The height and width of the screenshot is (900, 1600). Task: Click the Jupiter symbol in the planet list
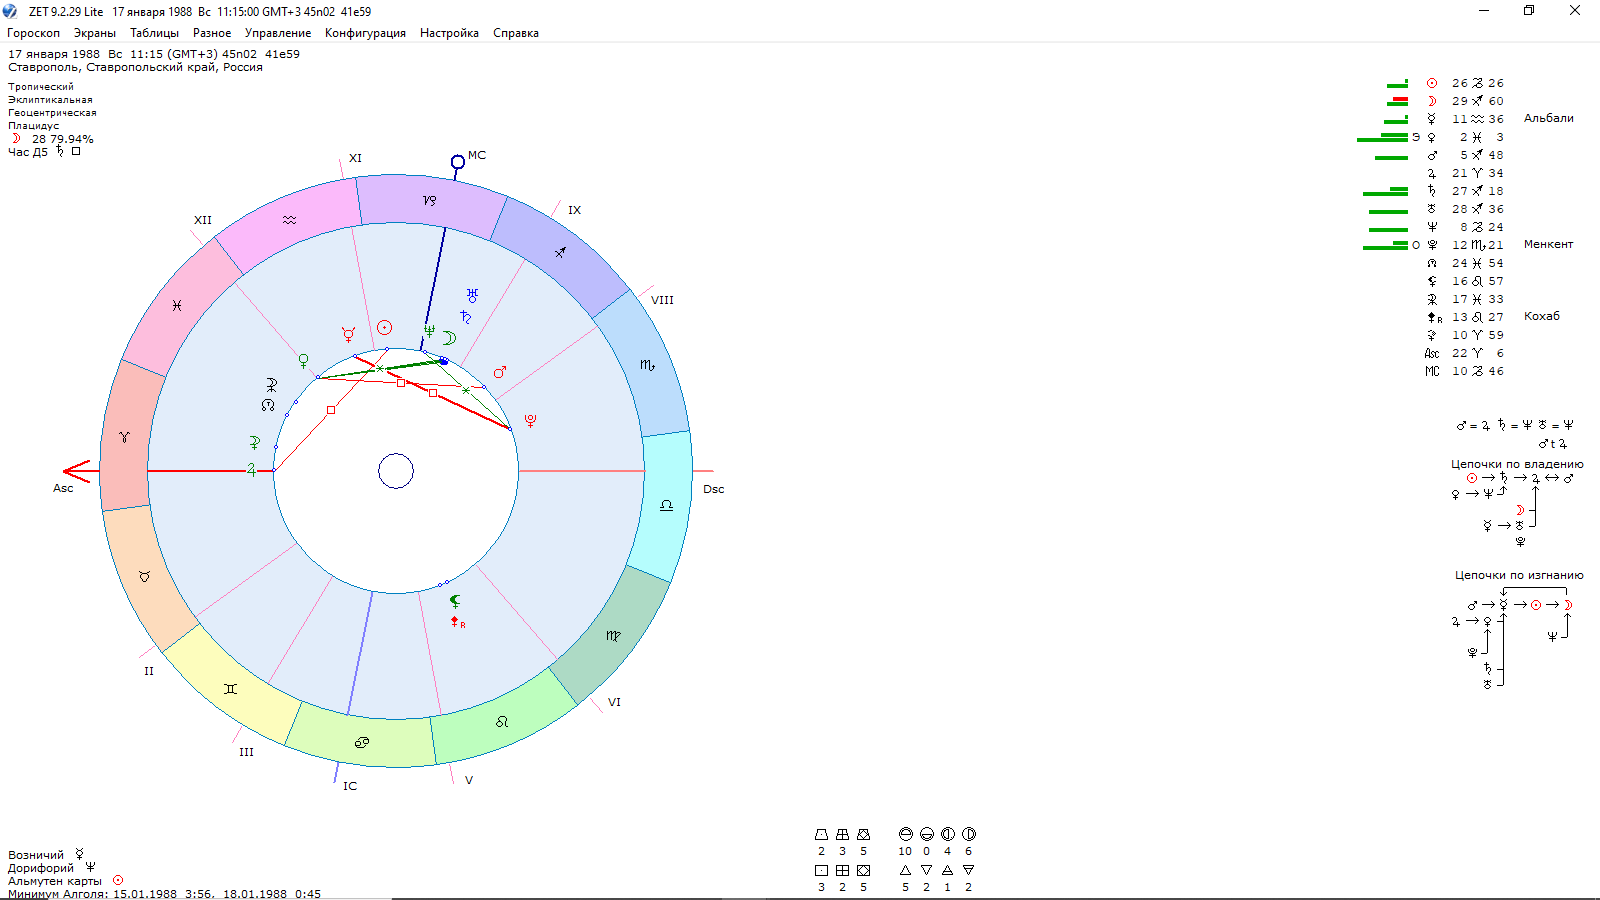tap(1432, 173)
